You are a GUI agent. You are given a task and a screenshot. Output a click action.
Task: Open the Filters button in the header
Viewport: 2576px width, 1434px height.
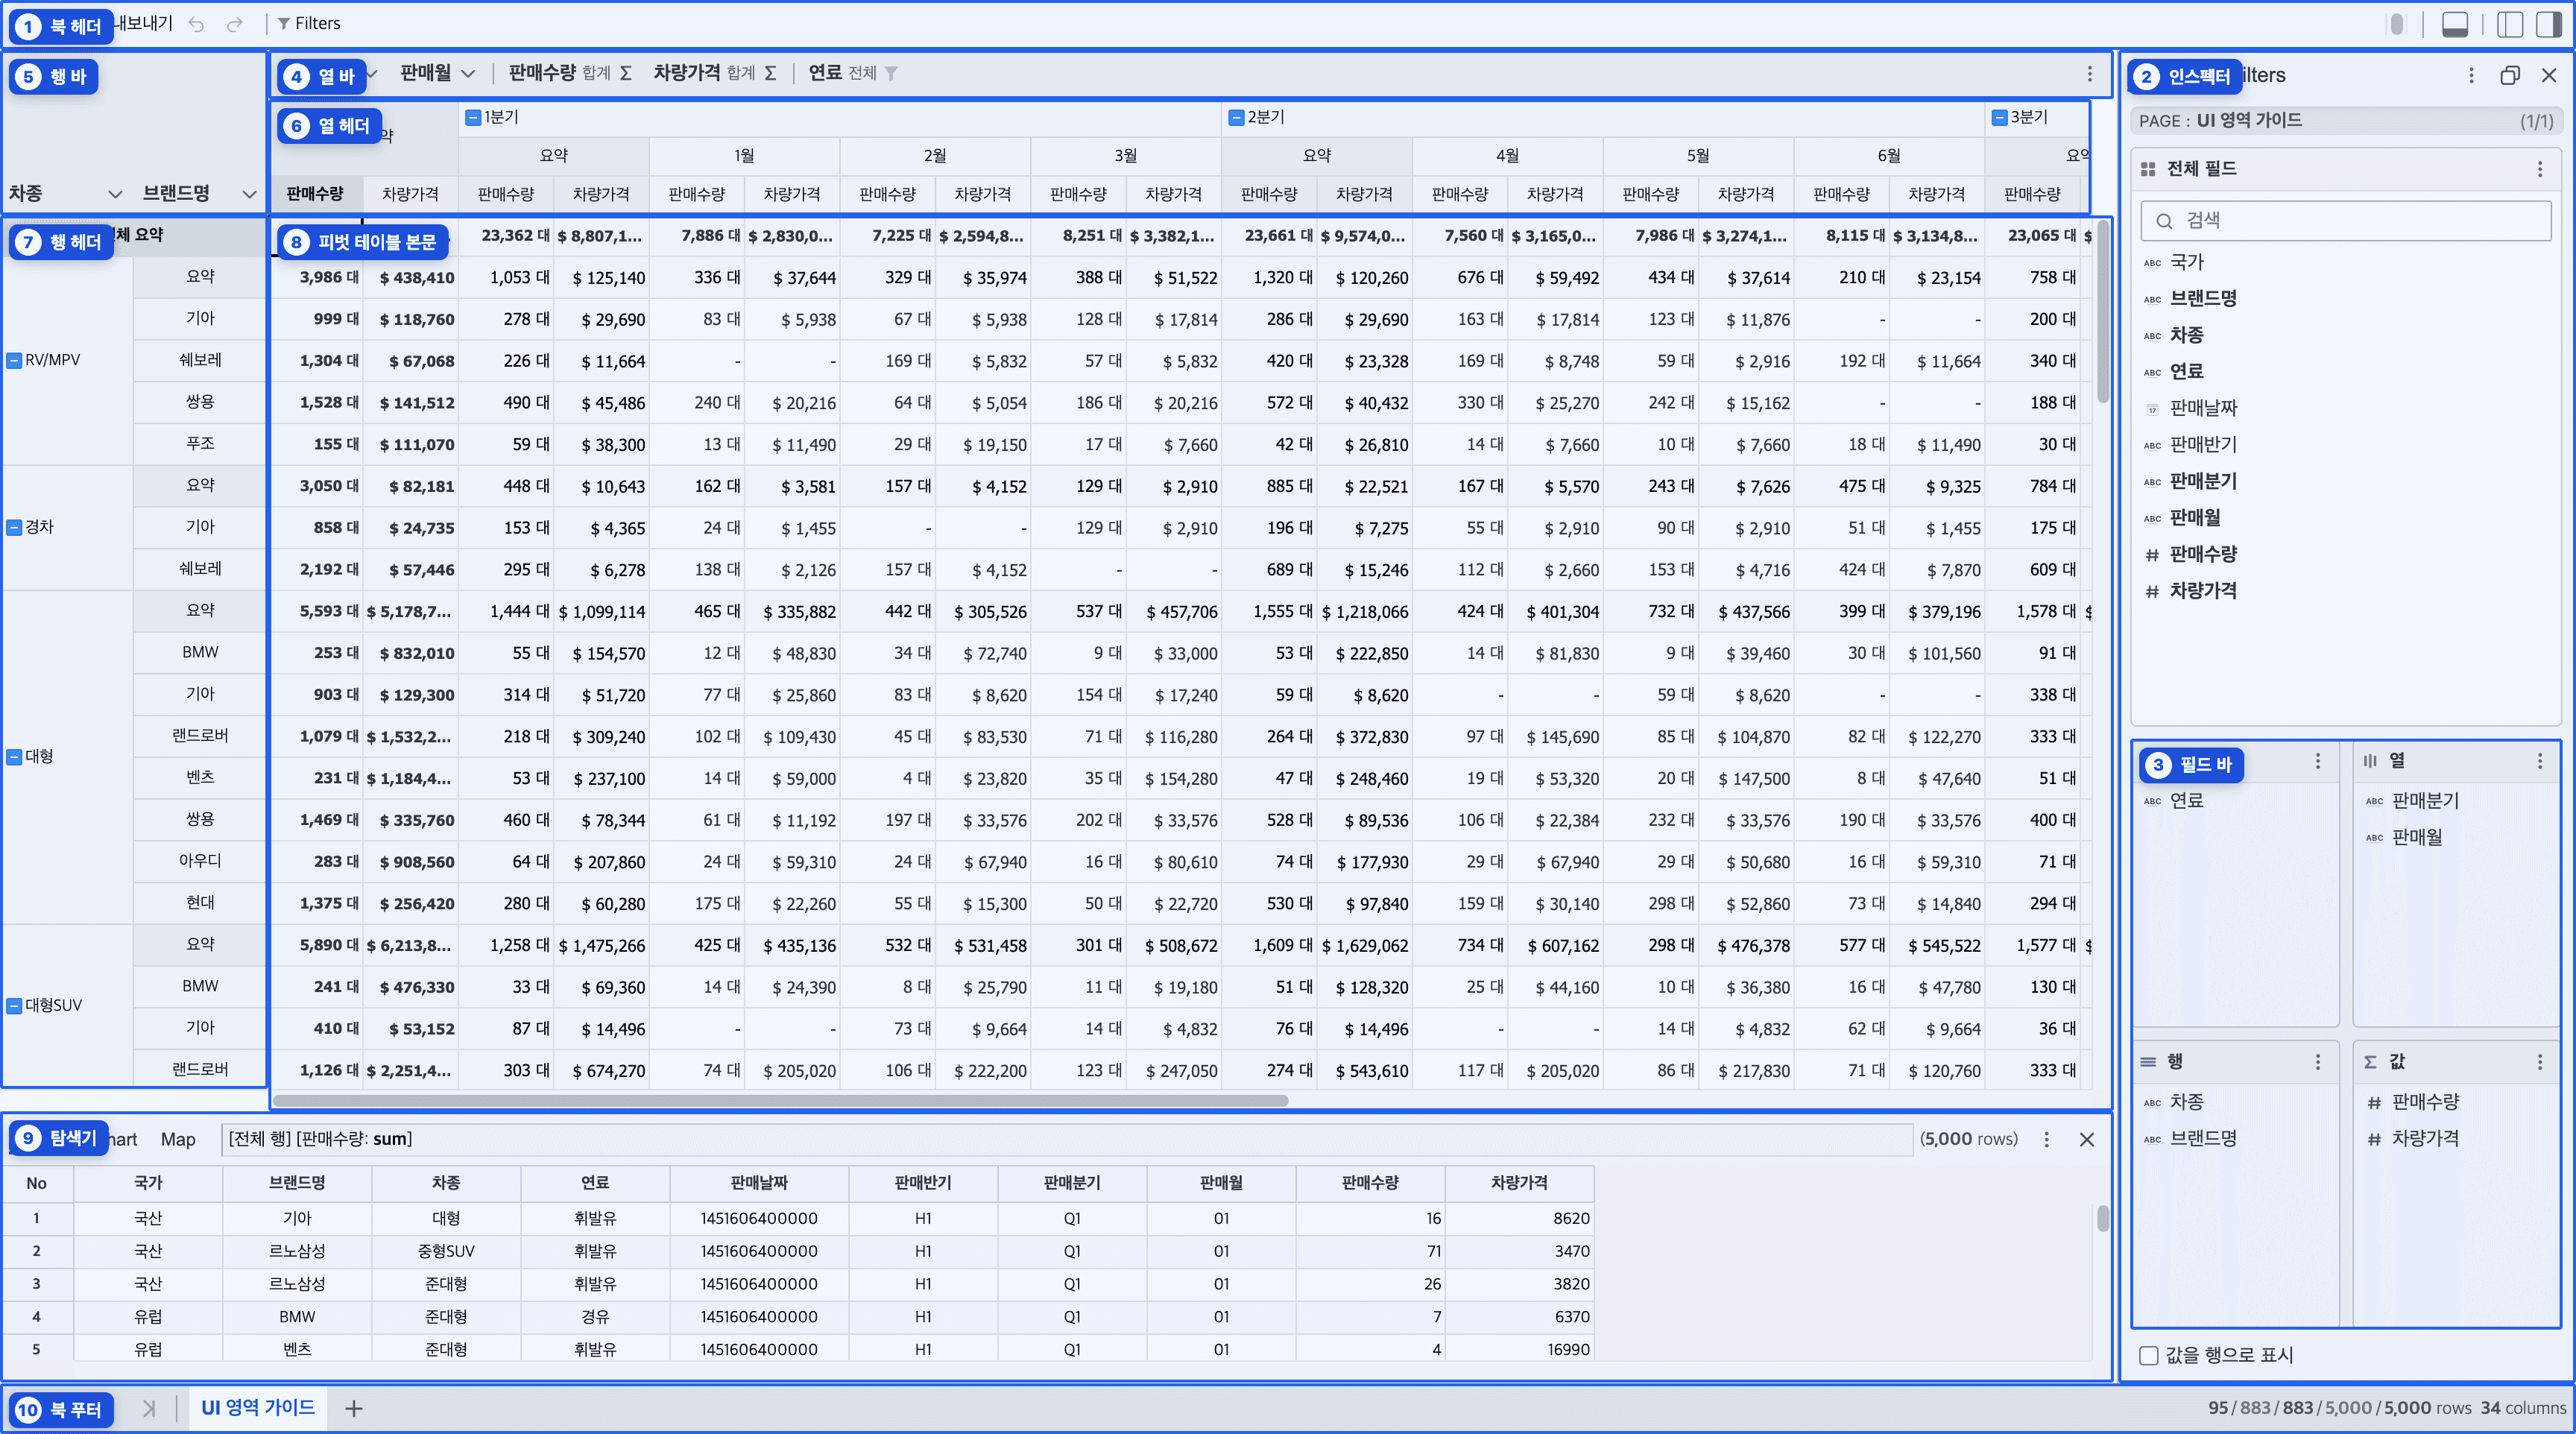click(x=309, y=24)
